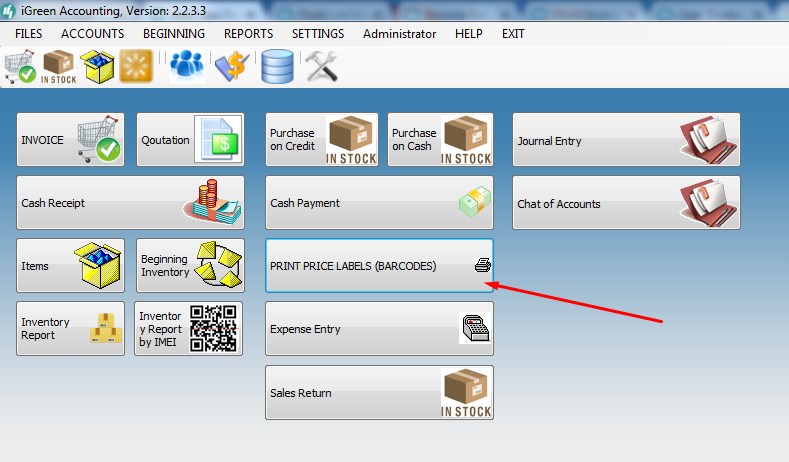
Task: Open Chat of Accounts
Action: (626, 202)
